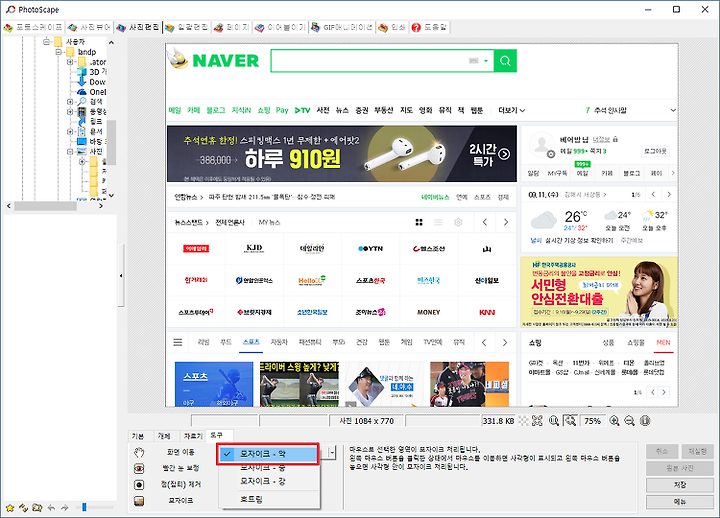Select the OneDrive cloud folder icon
The image size is (720, 518).
82,92
